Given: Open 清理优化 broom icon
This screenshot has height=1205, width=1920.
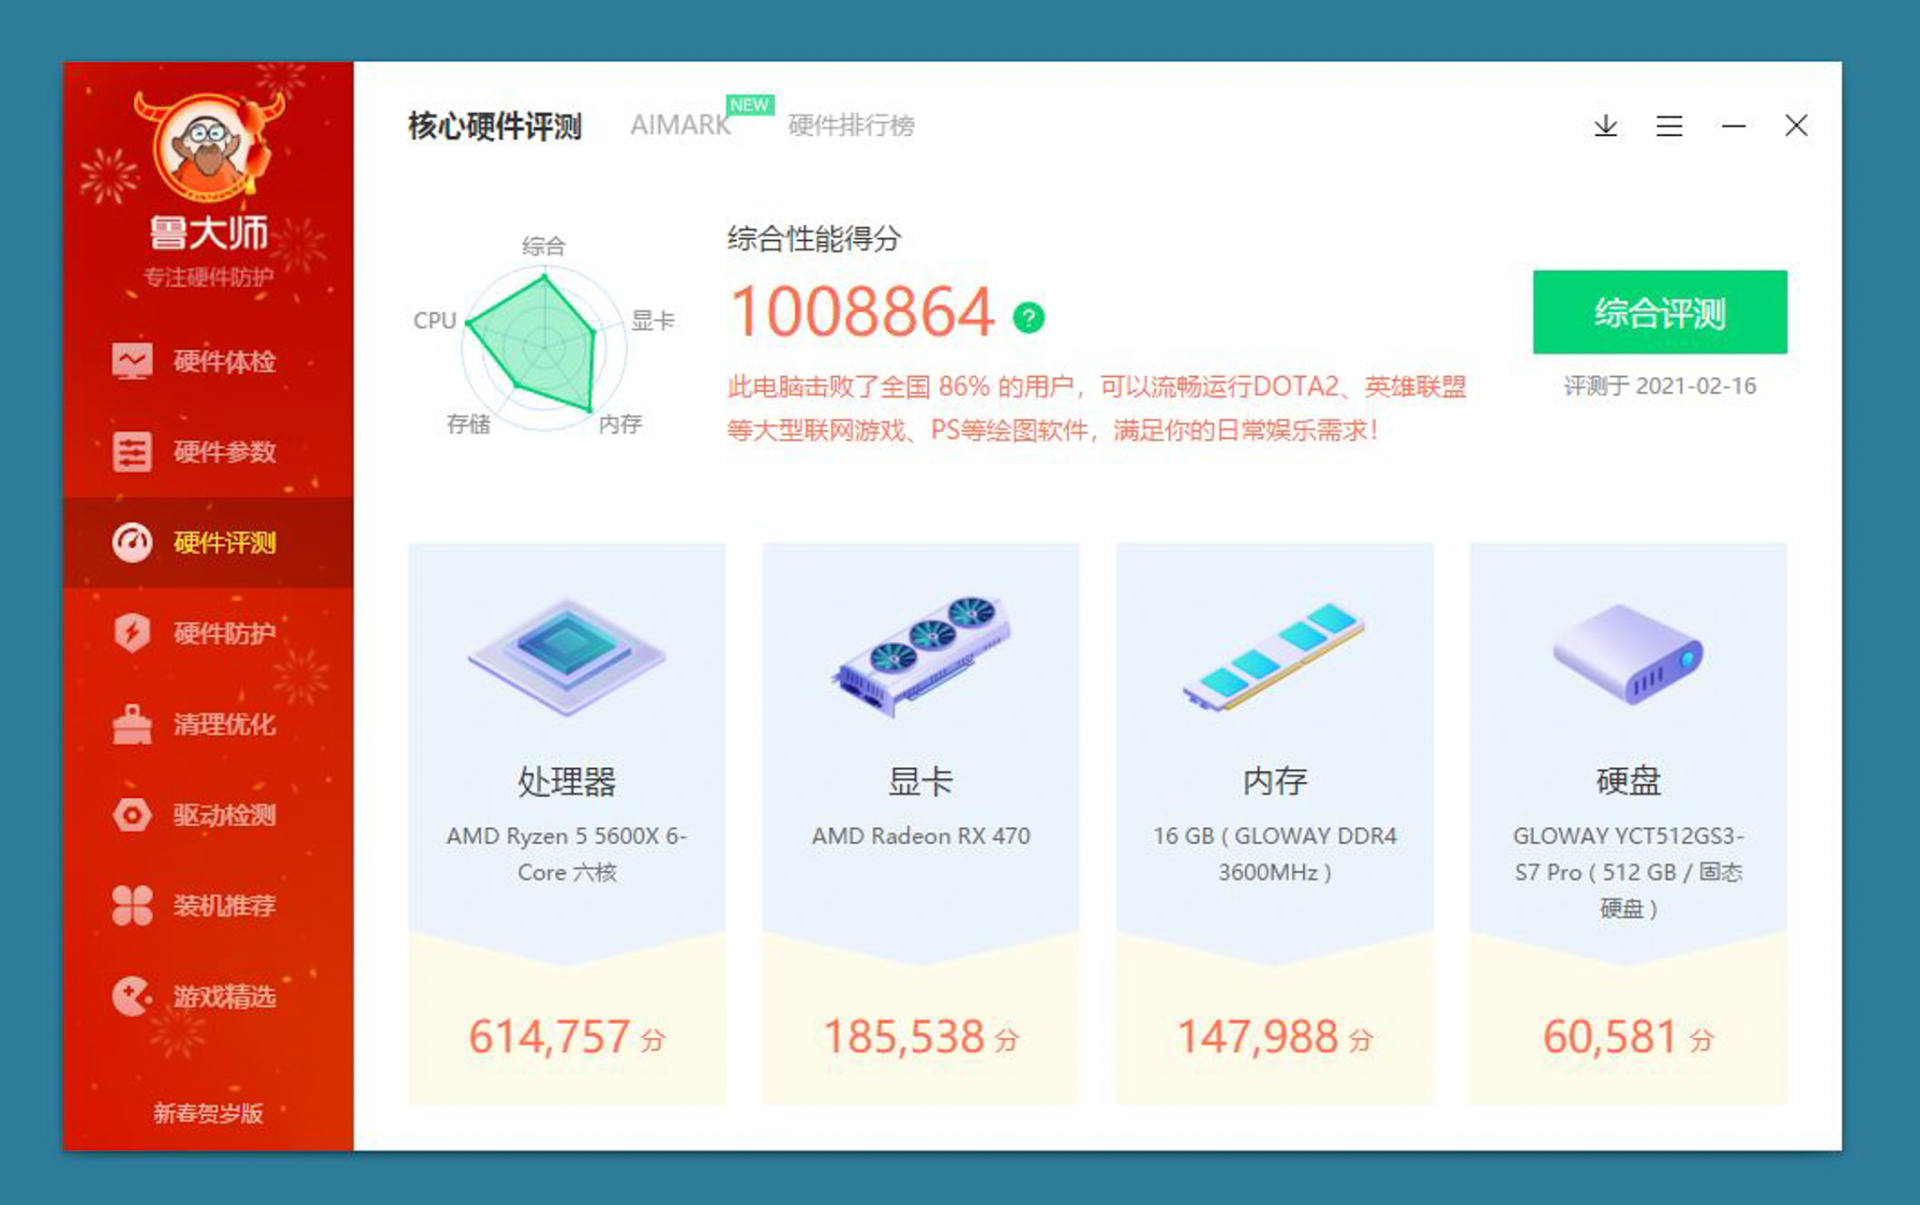Looking at the screenshot, I should 132,724.
